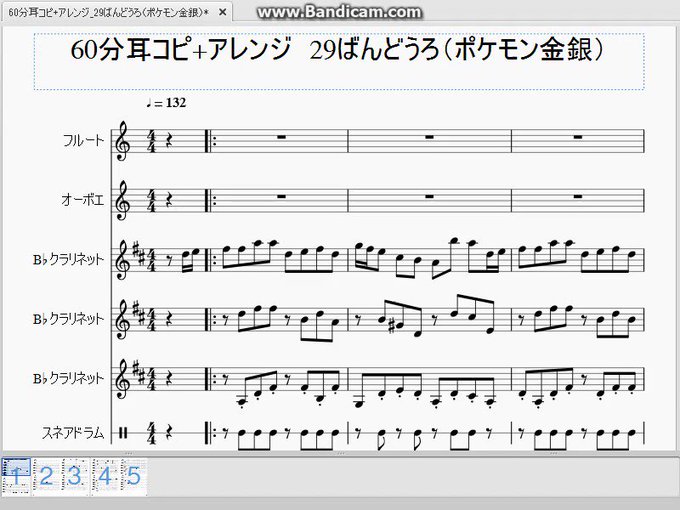Click the オーボエ instrument name
The image size is (680, 510).
(x=83, y=200)
